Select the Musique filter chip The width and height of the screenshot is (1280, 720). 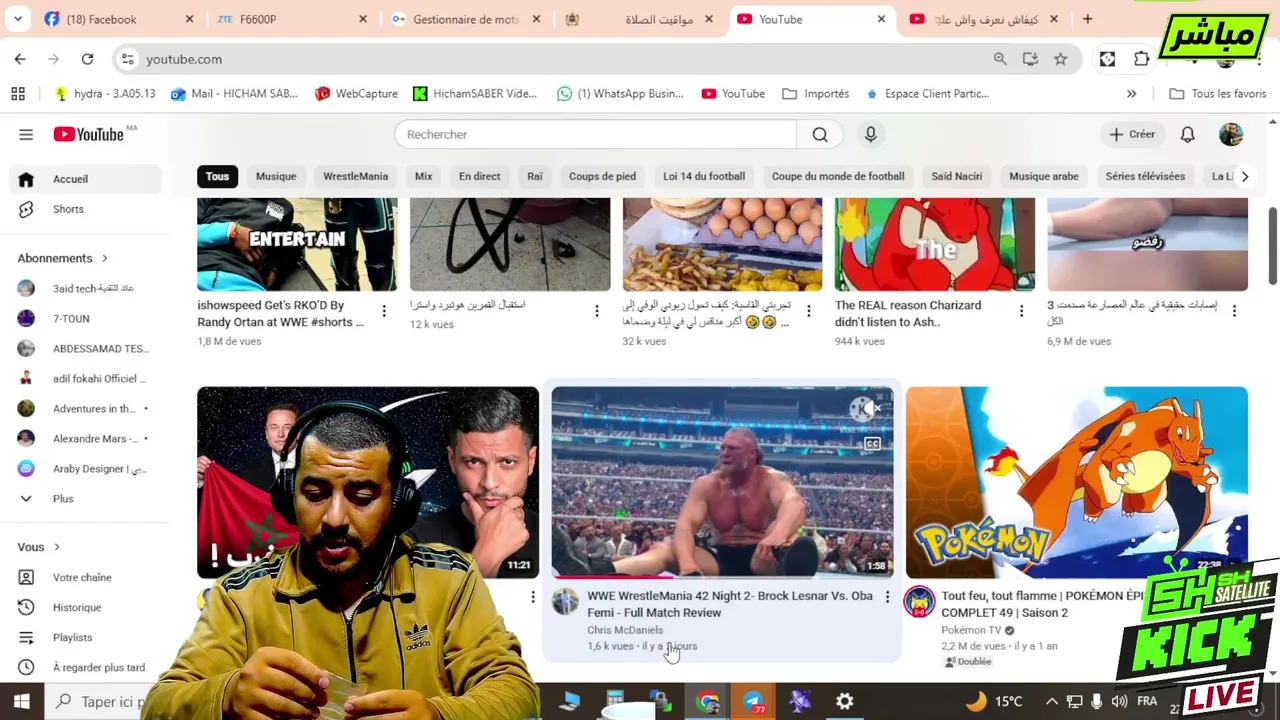click(x=276, y=176)
